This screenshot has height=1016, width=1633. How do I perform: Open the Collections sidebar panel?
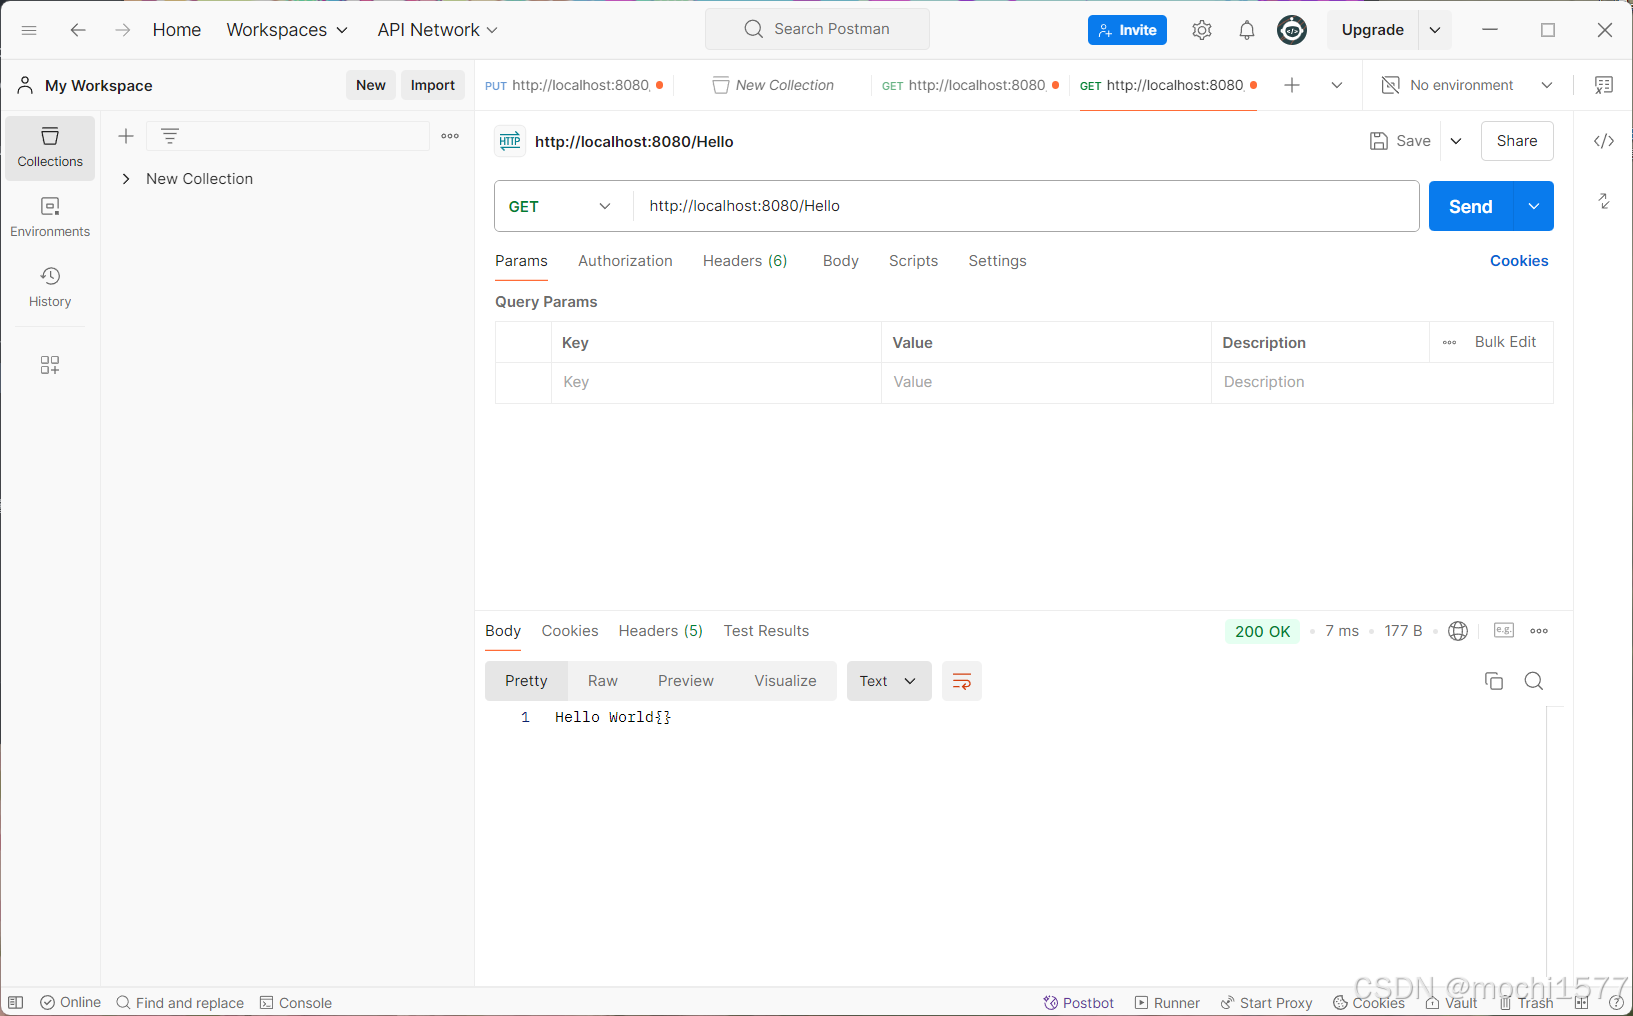[x=50, y=148]
